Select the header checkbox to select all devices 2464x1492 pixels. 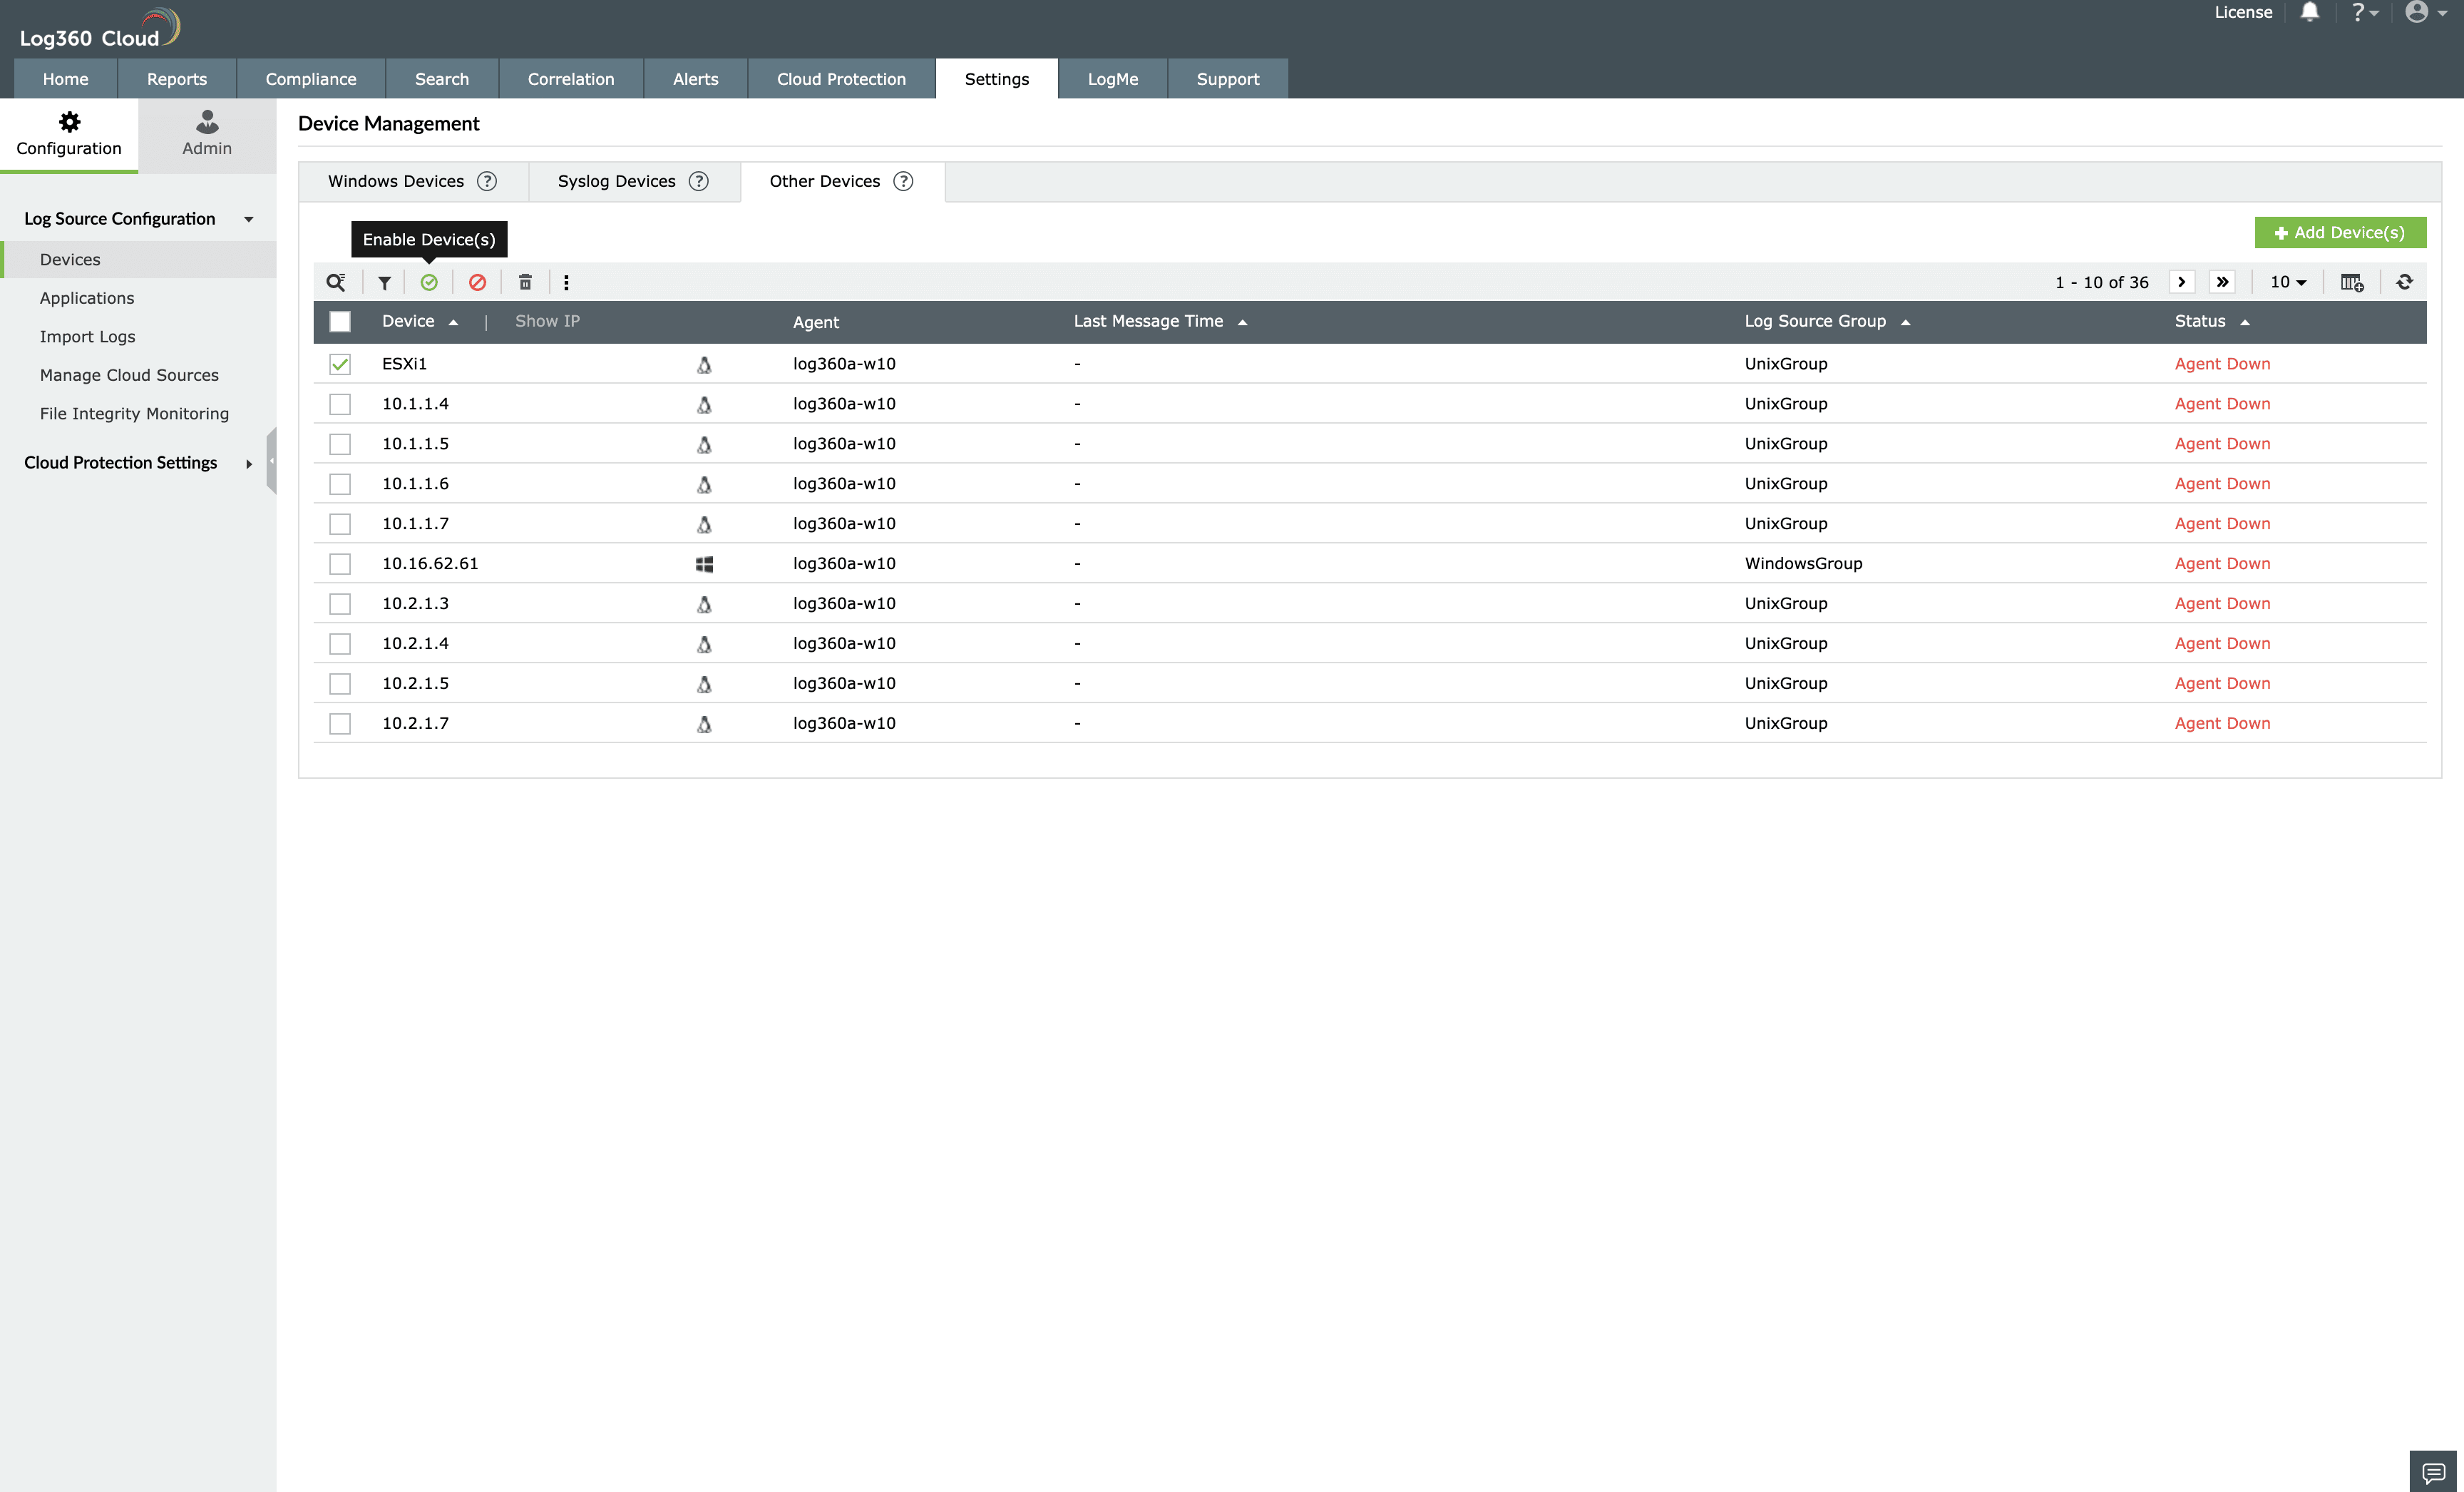point(340,321)
